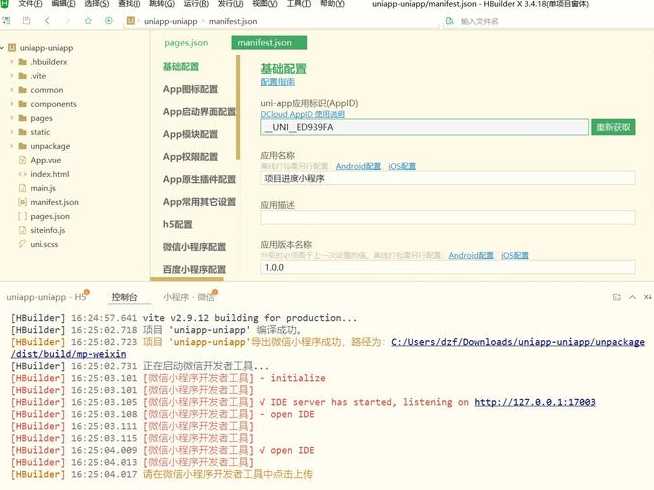654x490 pixels.
Task: Open the 运行(R) menu
Action: [196, 4]
